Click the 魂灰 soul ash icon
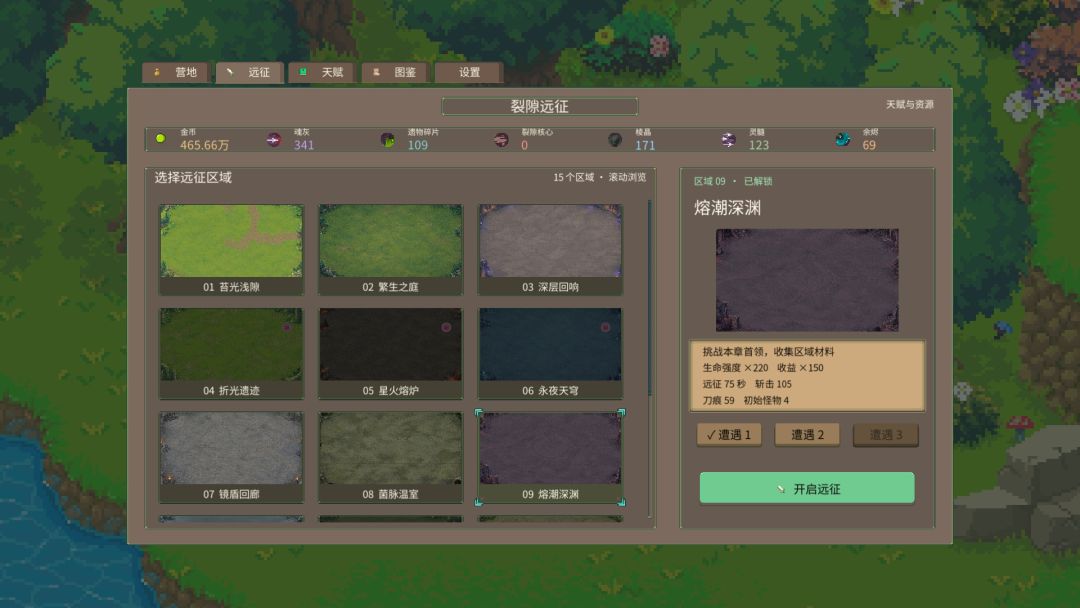Viewport: 1080px width, 608px height. 273,140
